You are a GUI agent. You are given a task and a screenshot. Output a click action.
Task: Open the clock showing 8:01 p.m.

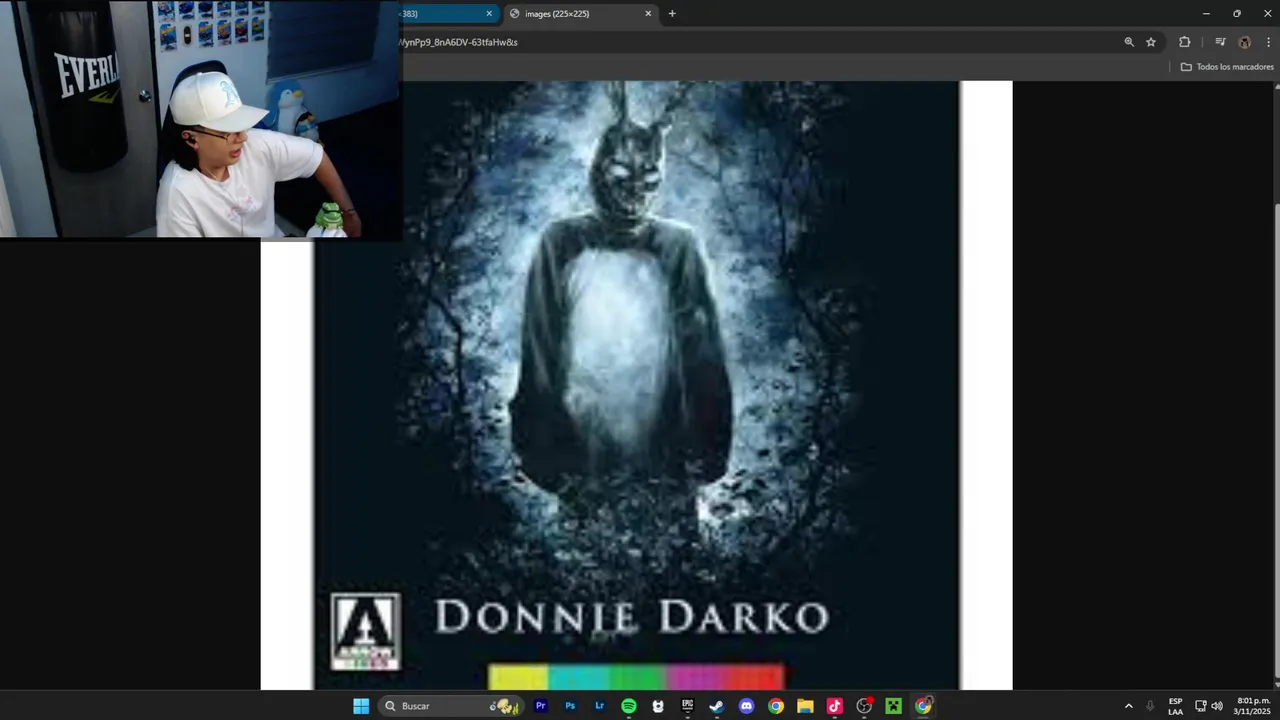1253,706
